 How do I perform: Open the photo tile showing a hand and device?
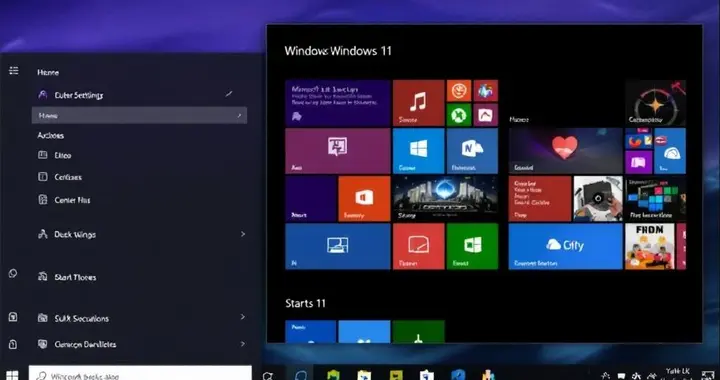598,199
